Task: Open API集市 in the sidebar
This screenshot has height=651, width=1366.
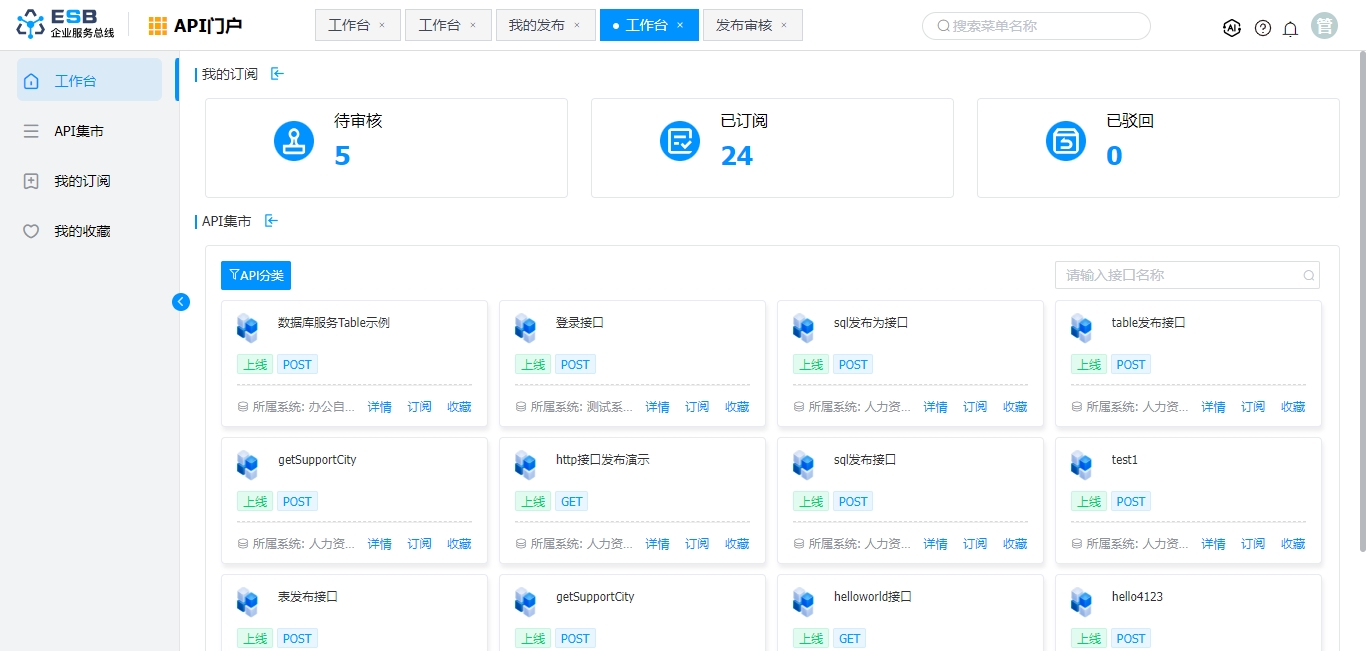Action: [x=79, y=131]
